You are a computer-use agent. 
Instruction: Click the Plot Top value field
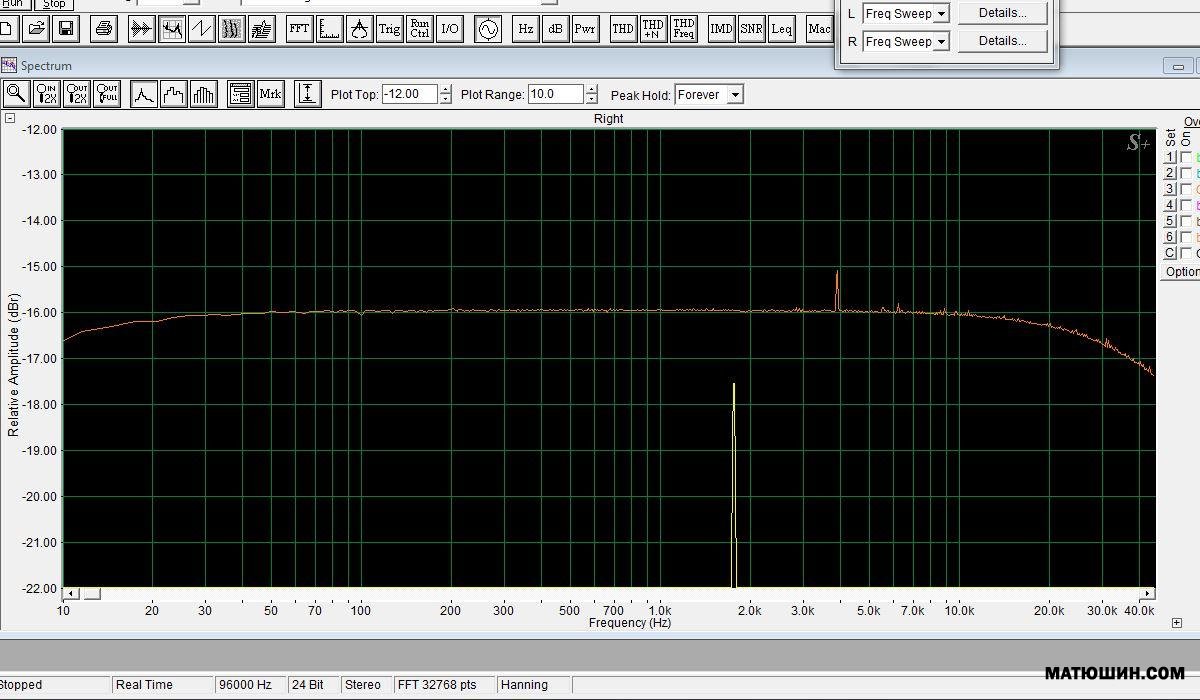[410, 95]
